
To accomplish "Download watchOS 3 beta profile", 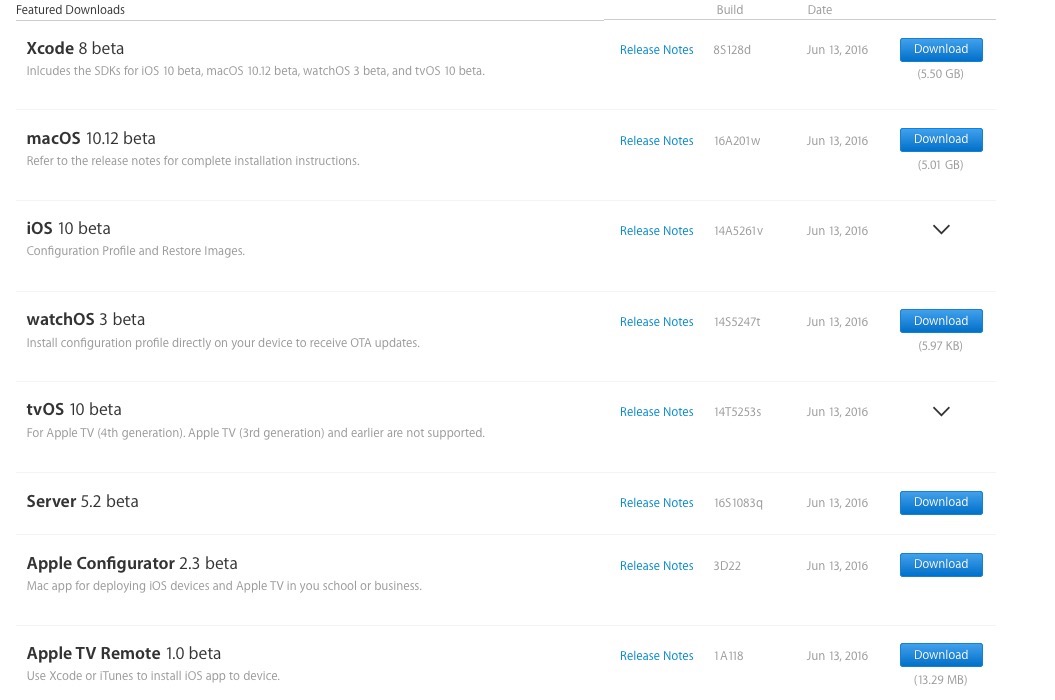I will coord(941,321).
